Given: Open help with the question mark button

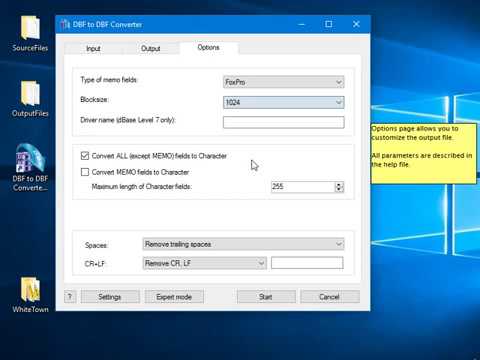Looking at the screenshot, I should [70, 297].
